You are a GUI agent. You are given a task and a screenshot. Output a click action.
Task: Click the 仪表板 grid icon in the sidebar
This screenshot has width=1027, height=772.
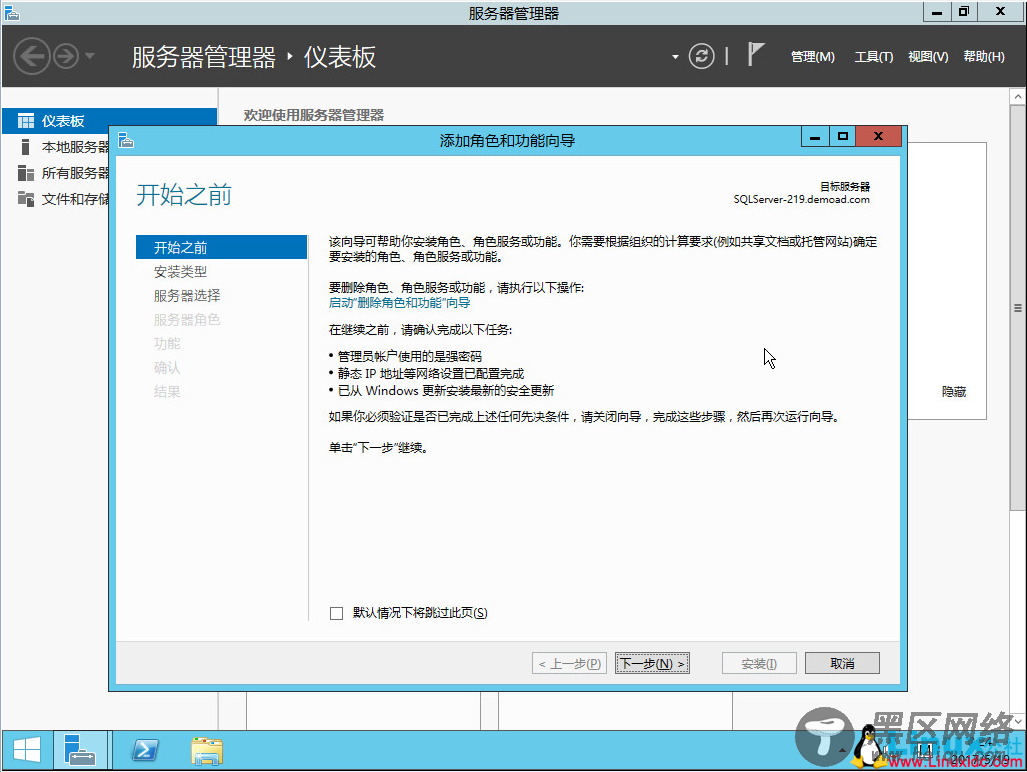pyautogui.click(x=26, y=121)
